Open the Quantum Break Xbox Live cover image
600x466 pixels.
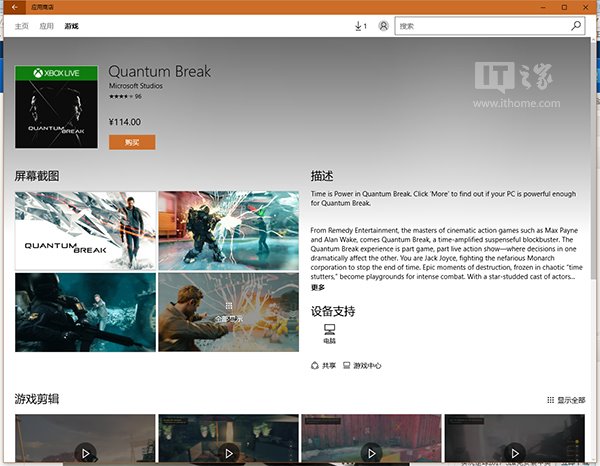[56, 107]
